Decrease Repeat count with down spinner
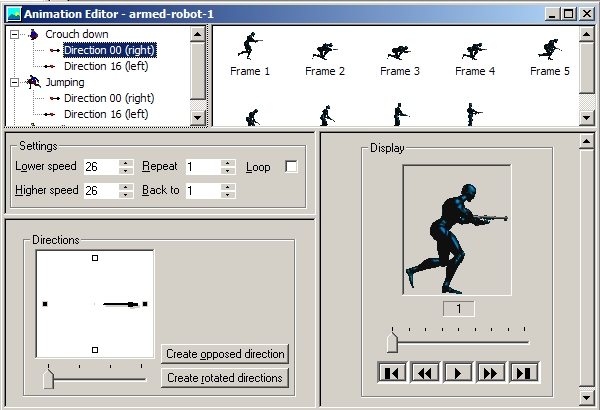Viewport: 600px width, 410px height. pyautogui.click(x=228, y=171)
